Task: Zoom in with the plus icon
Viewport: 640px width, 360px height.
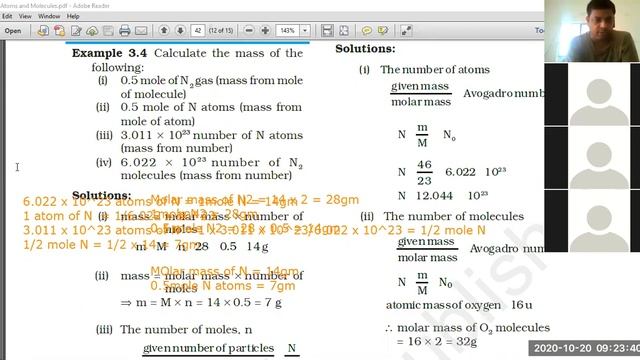Action: pyautogui.click(x=265, y=31)
